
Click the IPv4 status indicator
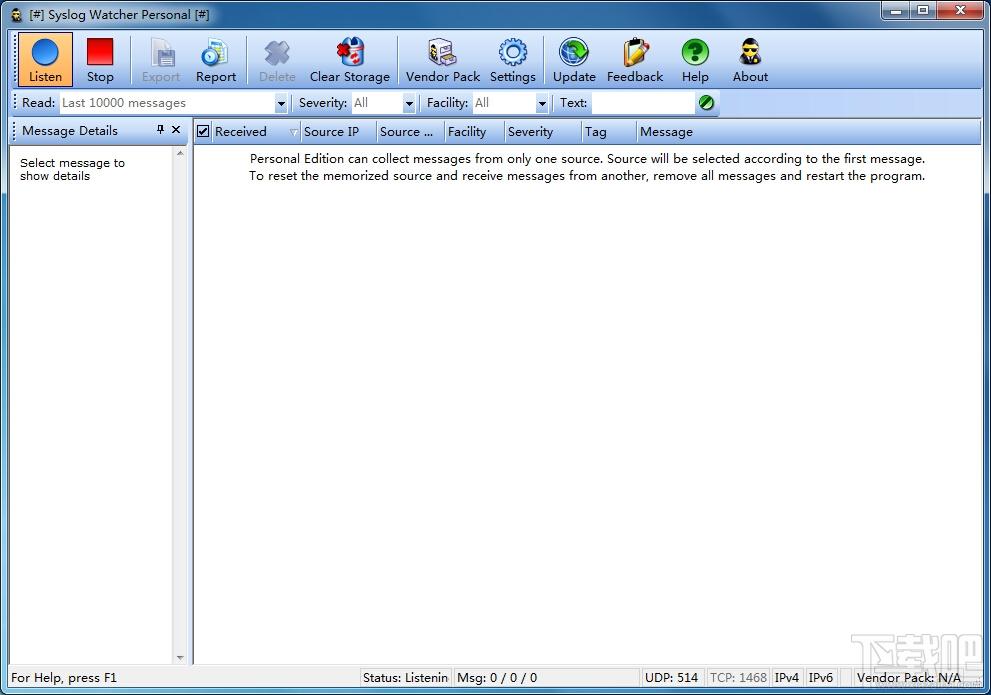[786, 677]
